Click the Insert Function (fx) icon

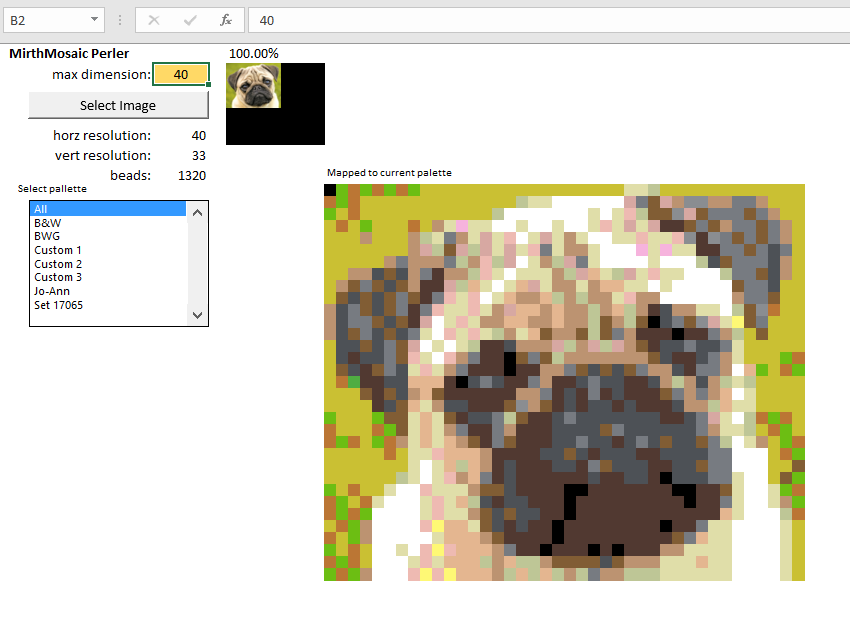(x=223, y=18)
